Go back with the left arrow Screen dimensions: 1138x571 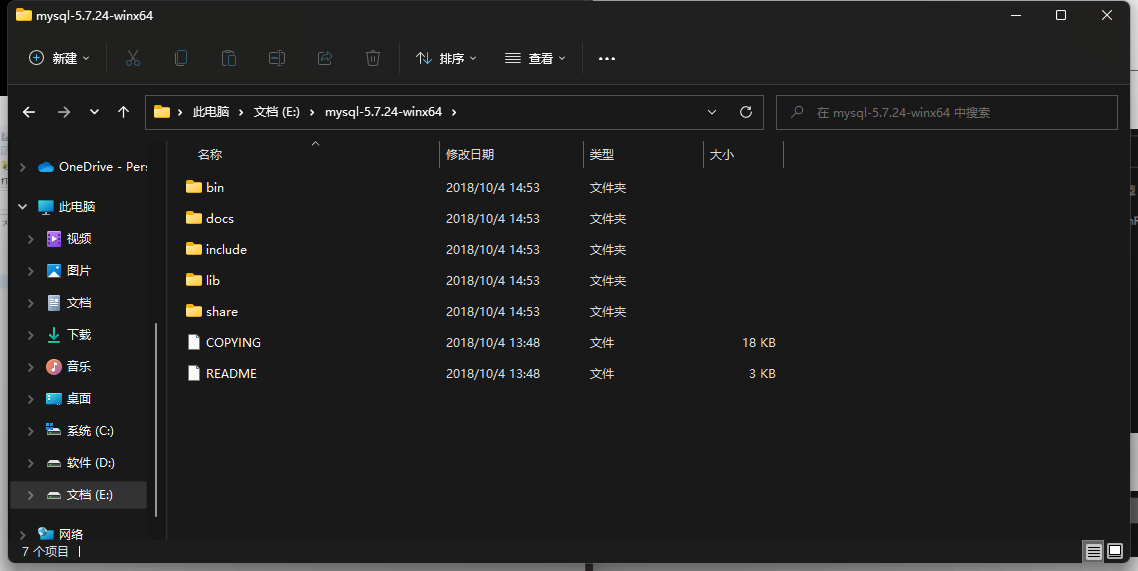point(29,112)
